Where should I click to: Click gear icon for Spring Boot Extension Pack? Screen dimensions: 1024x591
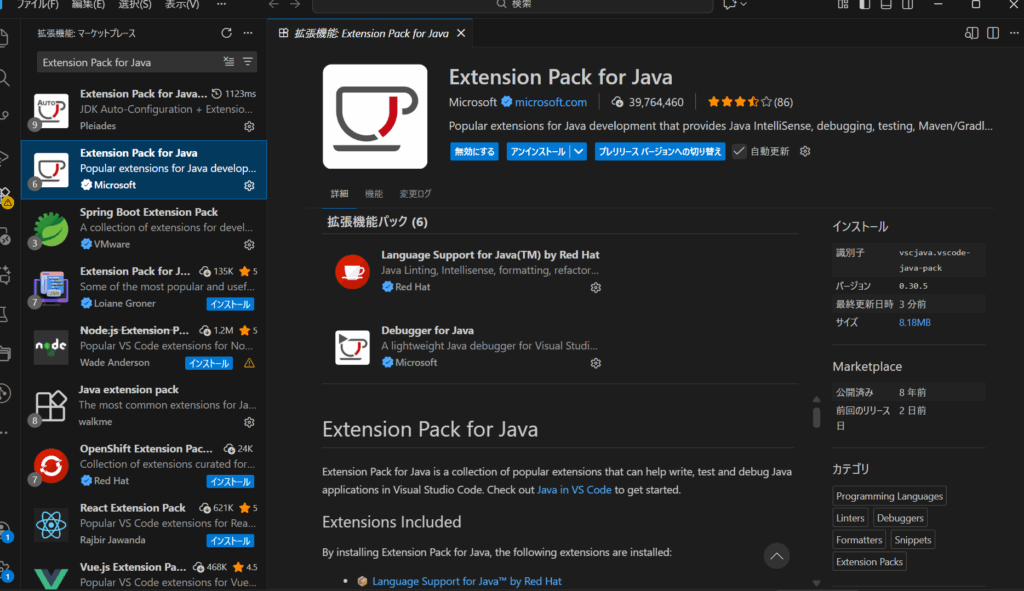(x=249, y=244)
